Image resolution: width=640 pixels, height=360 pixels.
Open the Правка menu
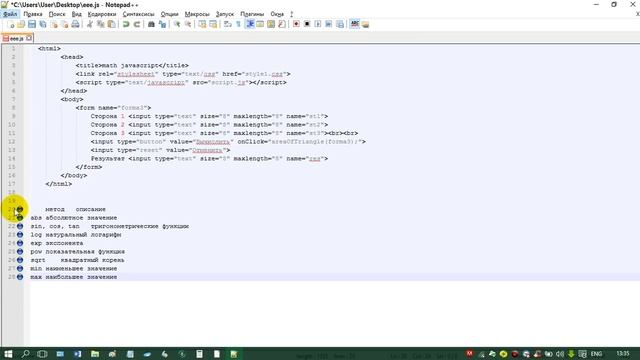point(33,14)
